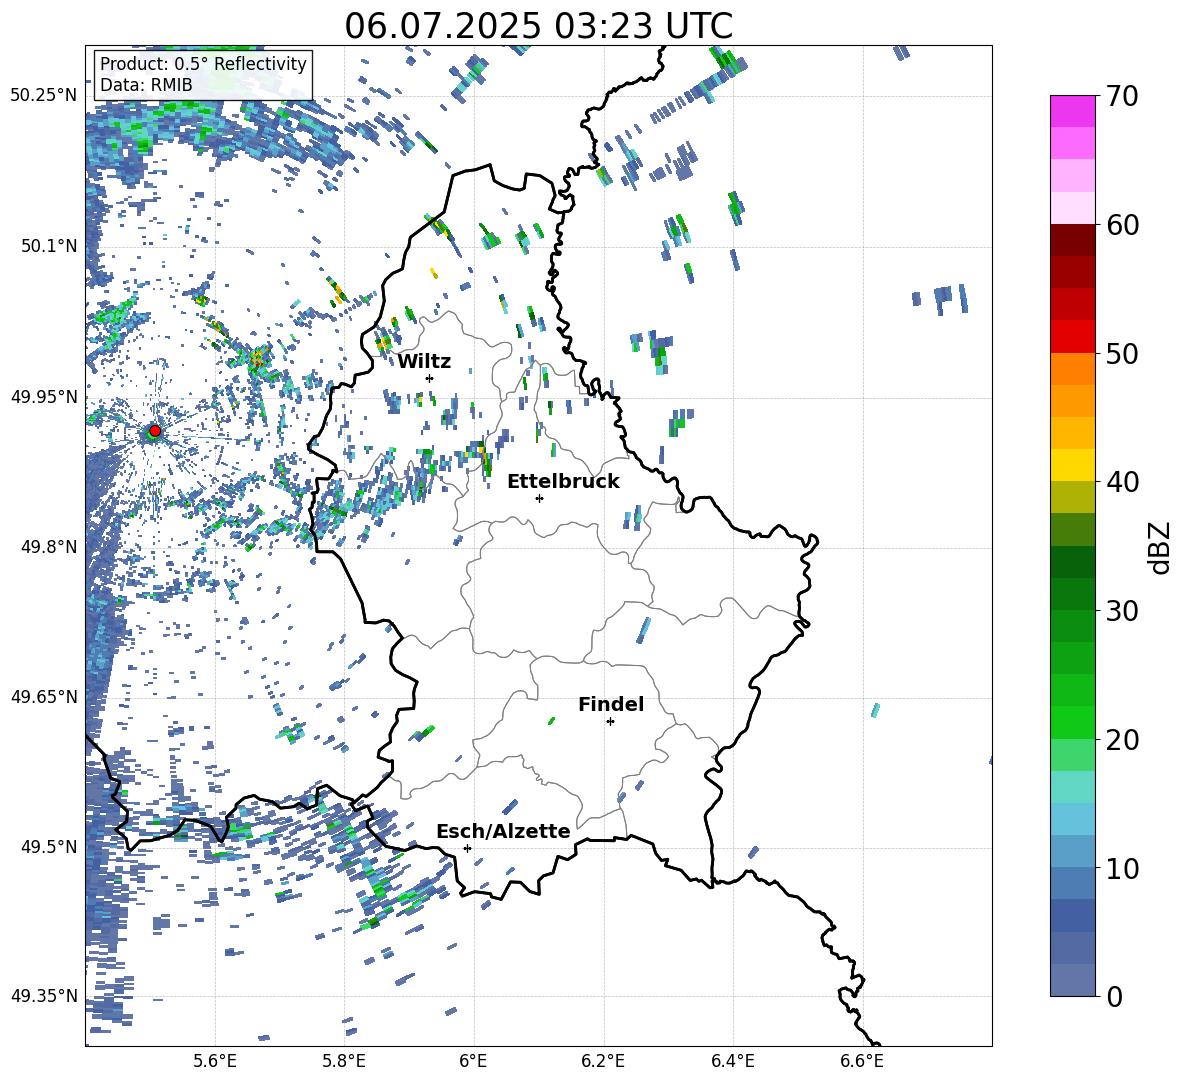Viewport: 1184px width, 1081px height.
Task: Click the Findel location cross marker
Action: coord(610,722)
